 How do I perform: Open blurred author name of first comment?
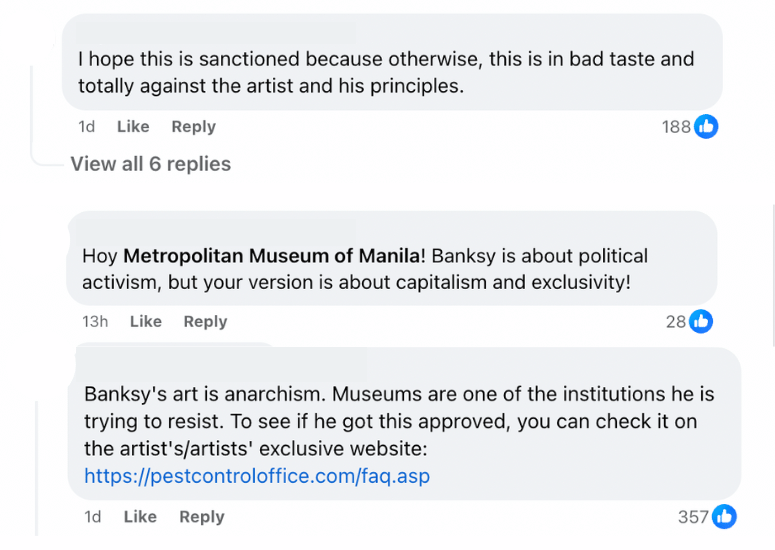point(215,33)
